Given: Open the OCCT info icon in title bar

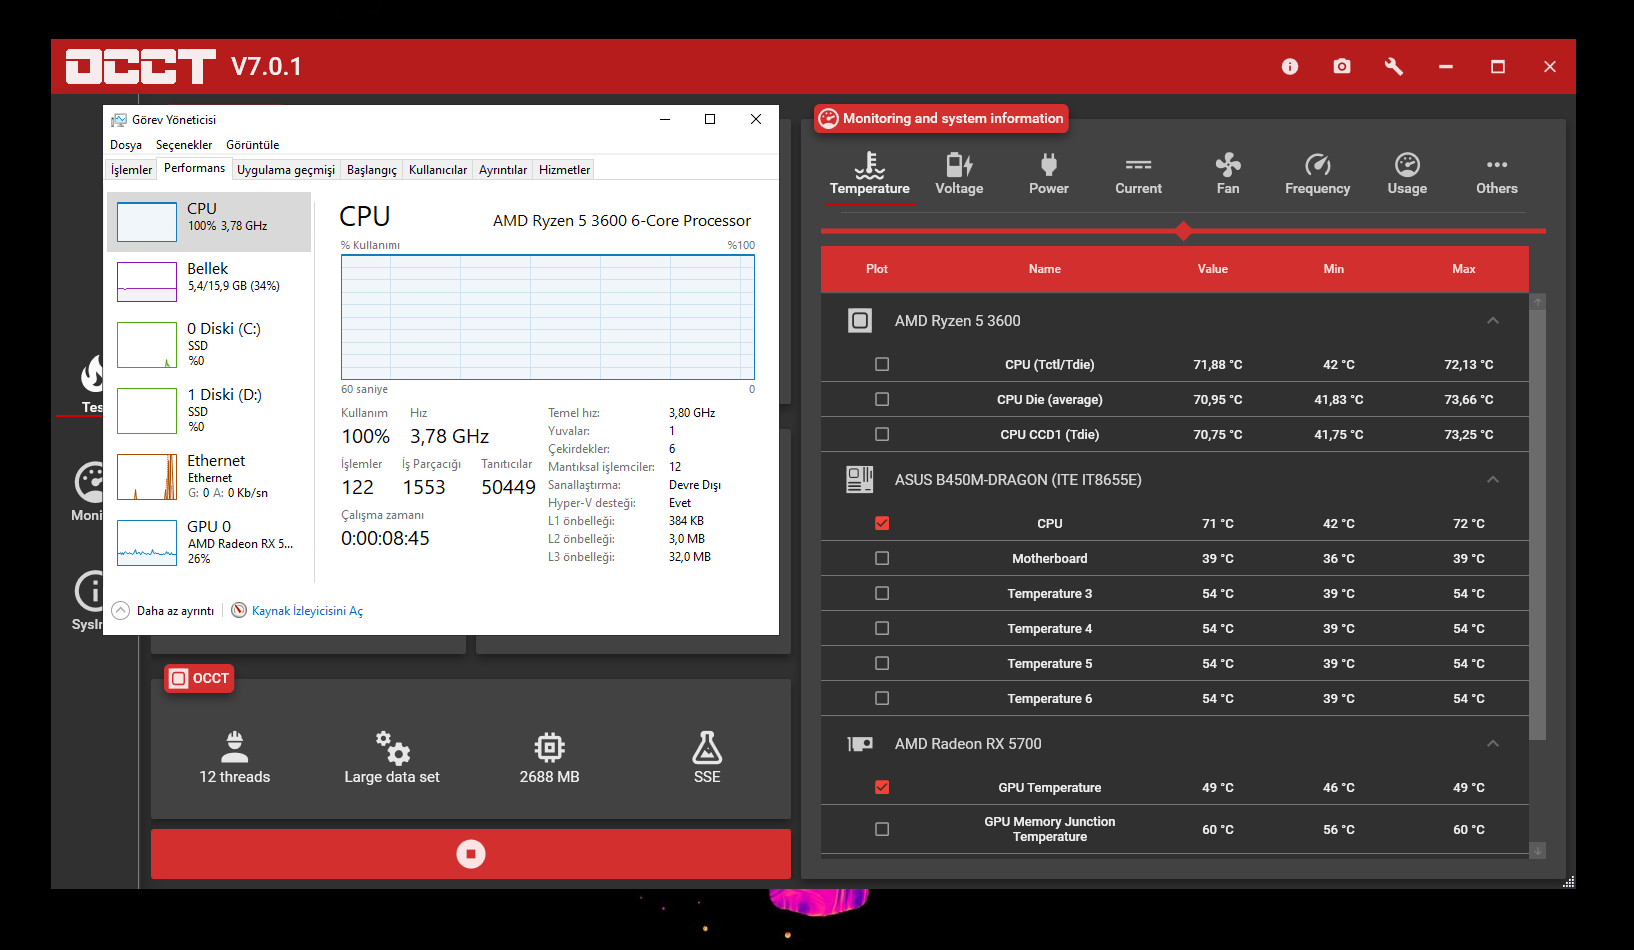Looking at the screenshot, I should pyautogui.click(x=1290, y=66).
